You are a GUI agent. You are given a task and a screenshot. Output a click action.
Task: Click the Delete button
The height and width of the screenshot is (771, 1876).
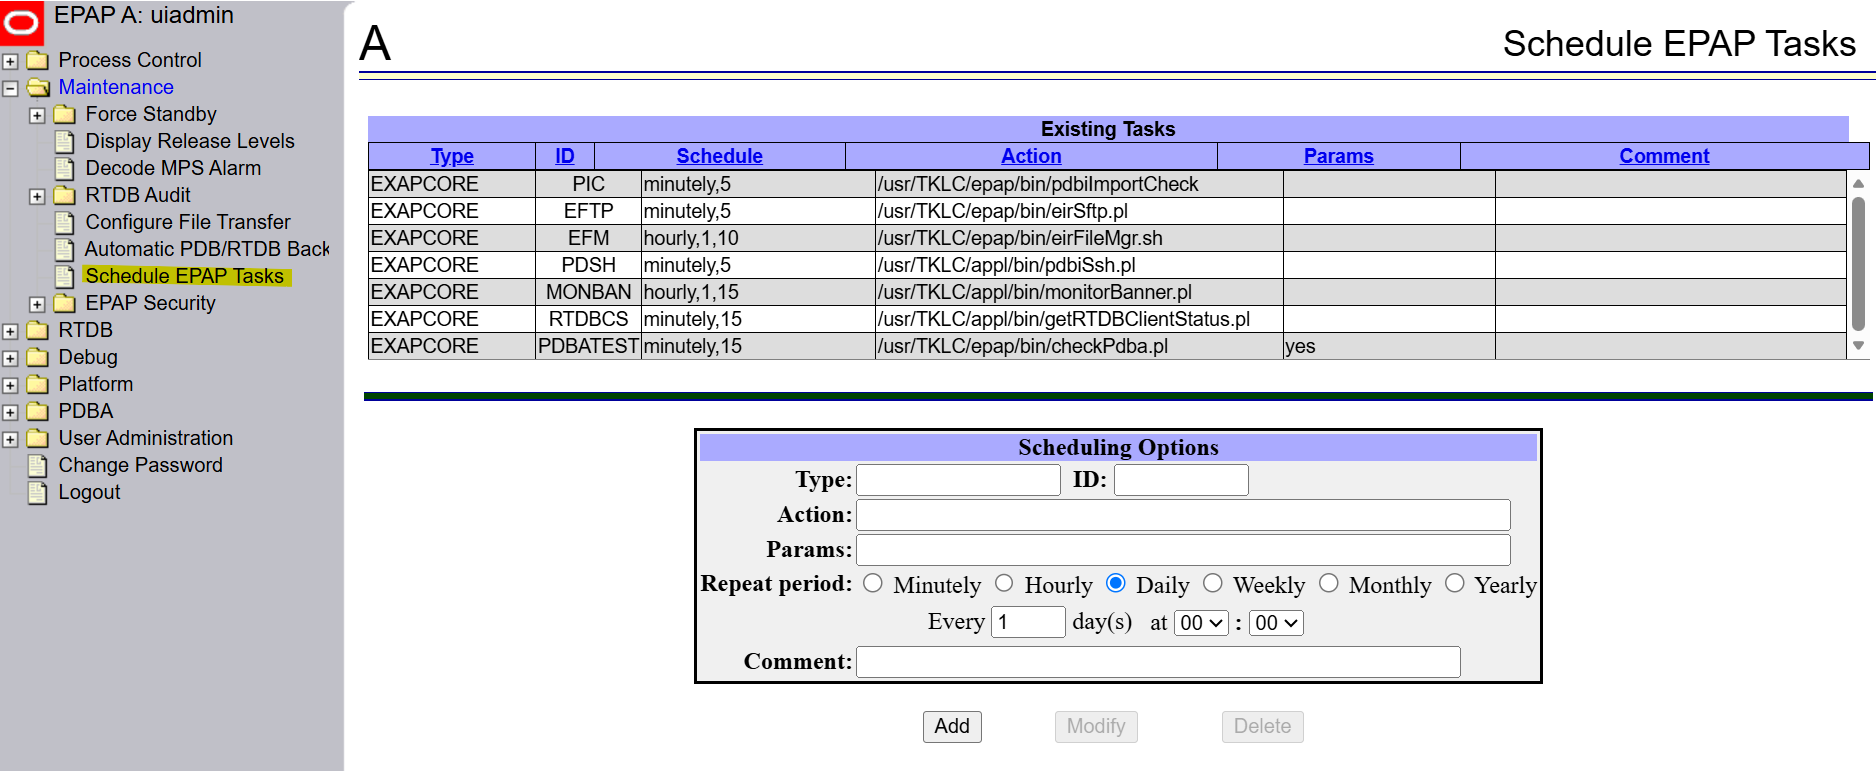point(1262,726)
